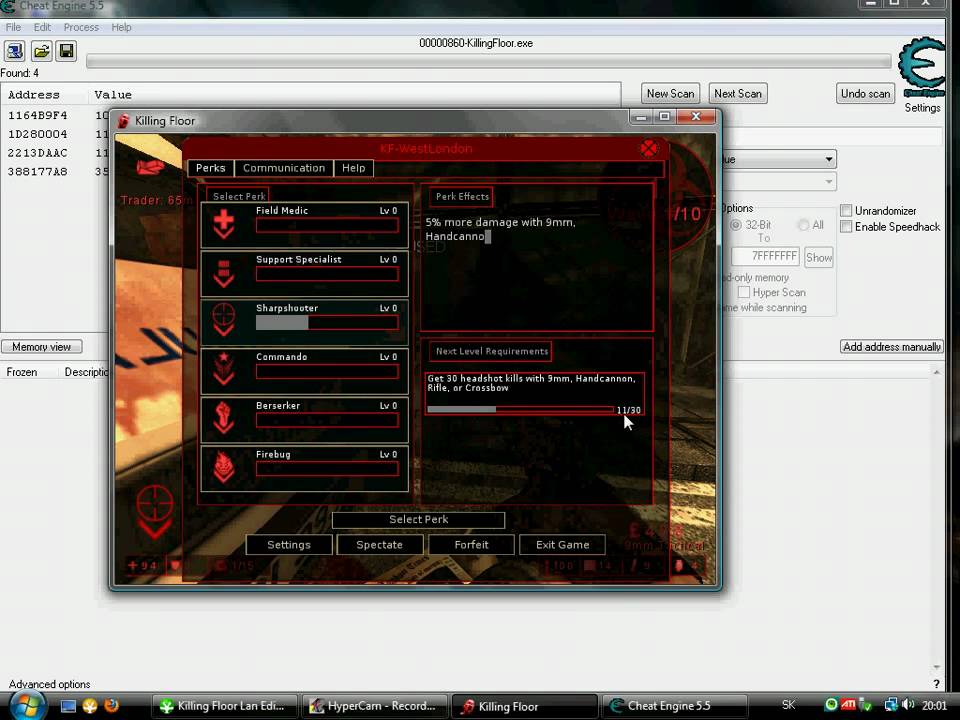Open Memory view
Viewport: 960px width, 720px height.
point(42,347)
